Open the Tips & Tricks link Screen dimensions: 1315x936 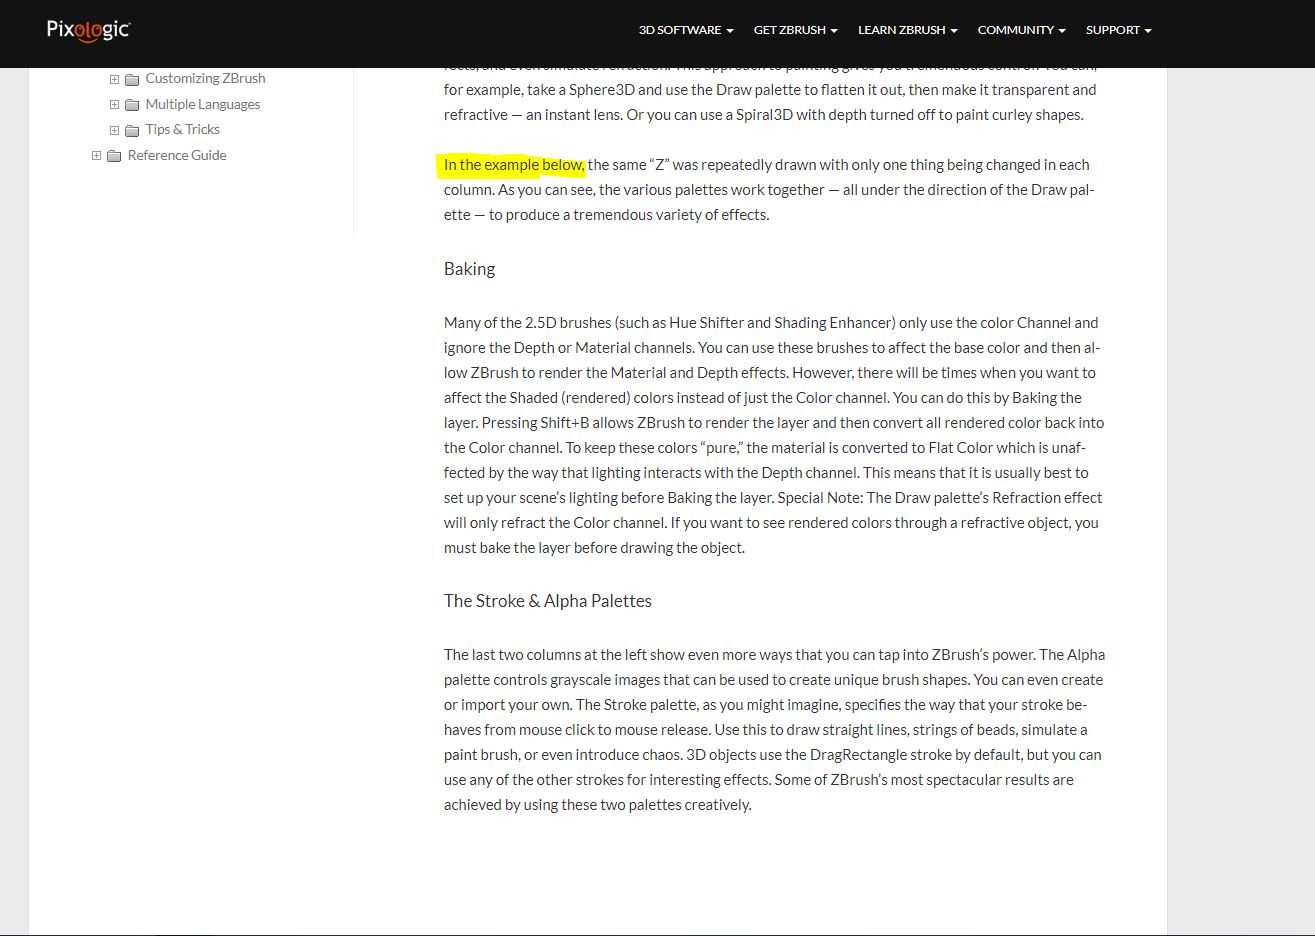tap(183, 129)
